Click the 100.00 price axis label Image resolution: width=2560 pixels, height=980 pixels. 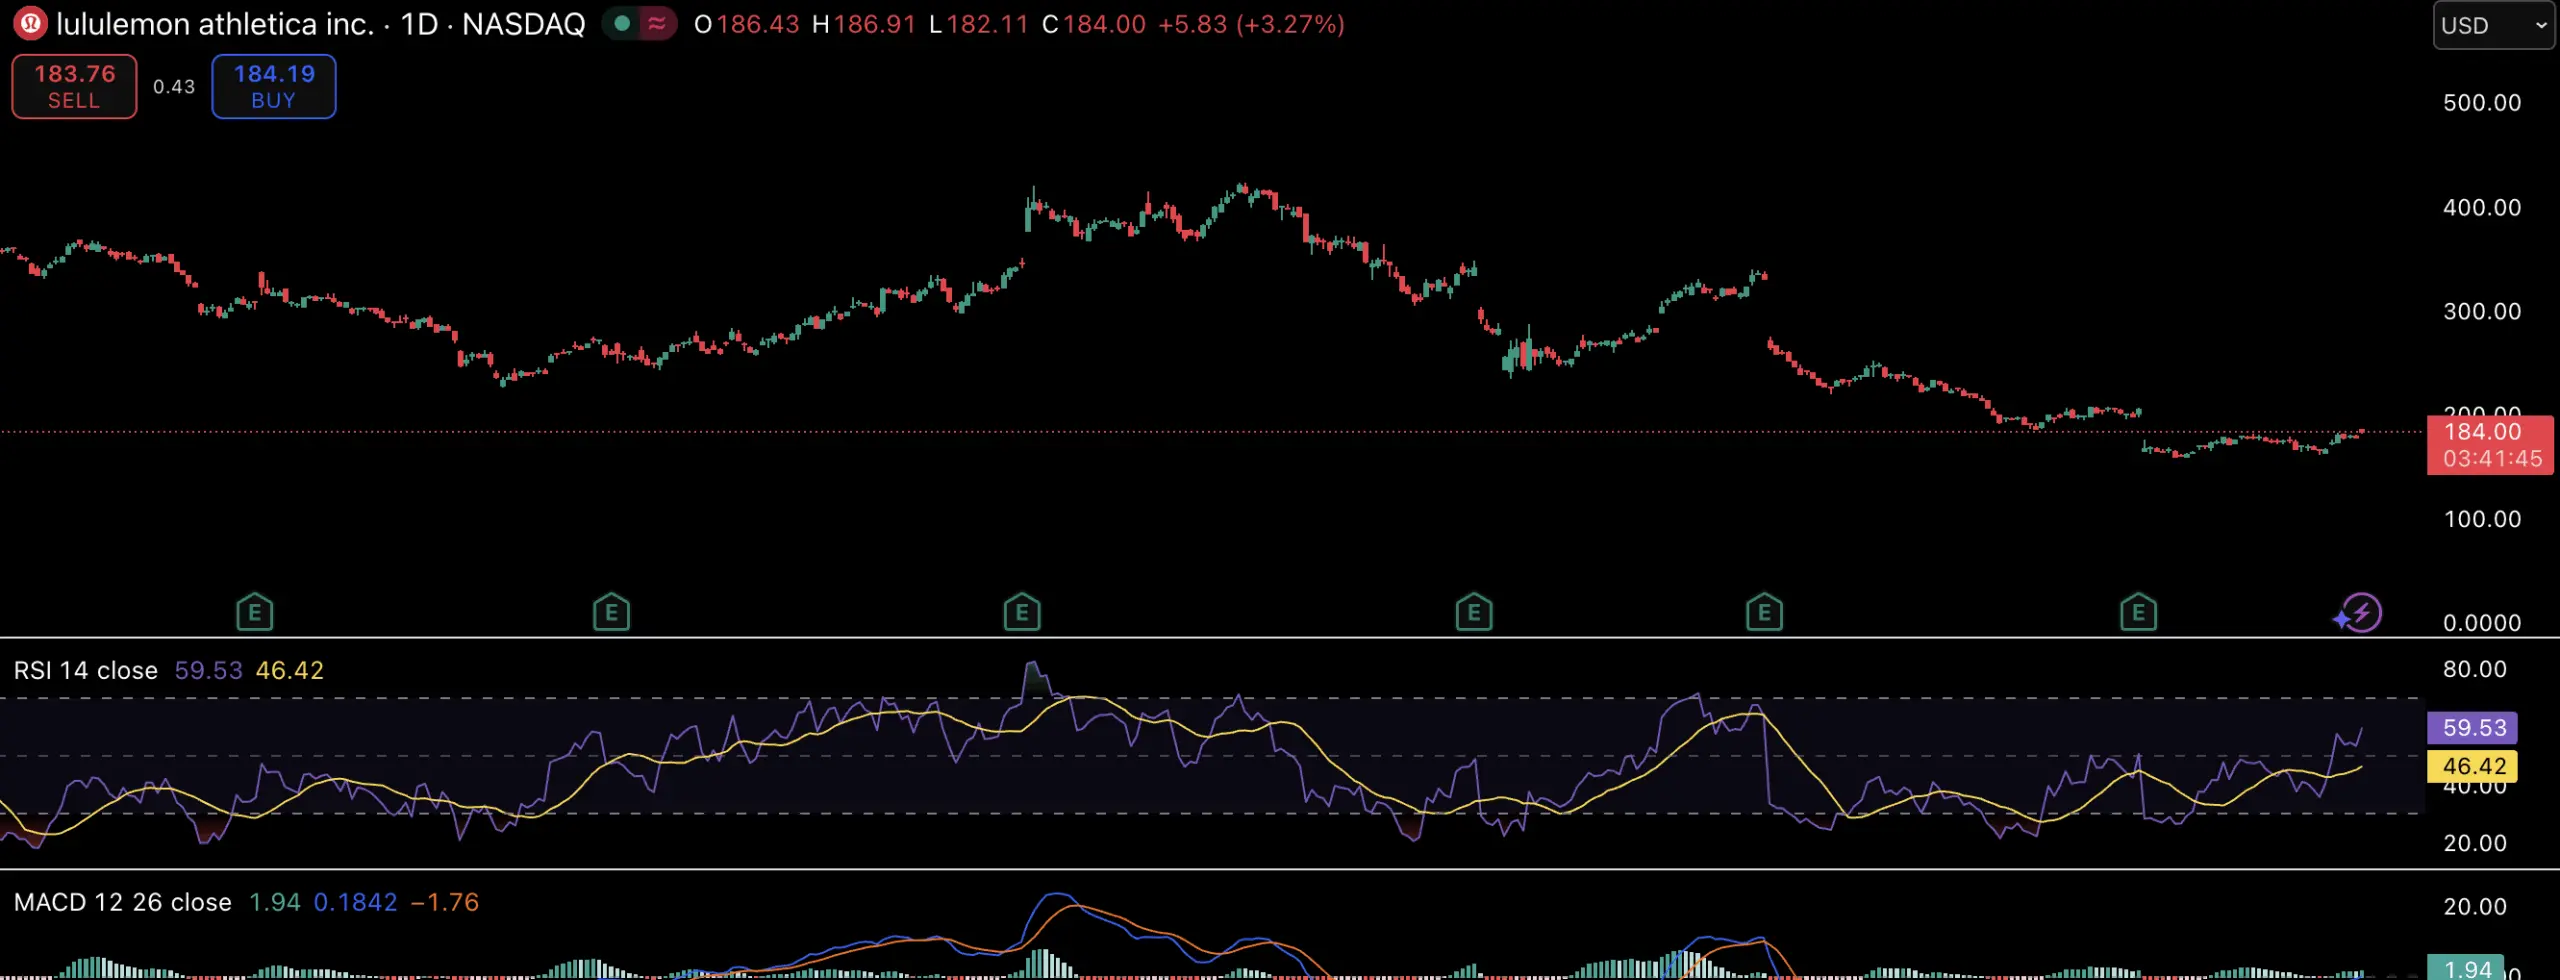coord(2482,519)
